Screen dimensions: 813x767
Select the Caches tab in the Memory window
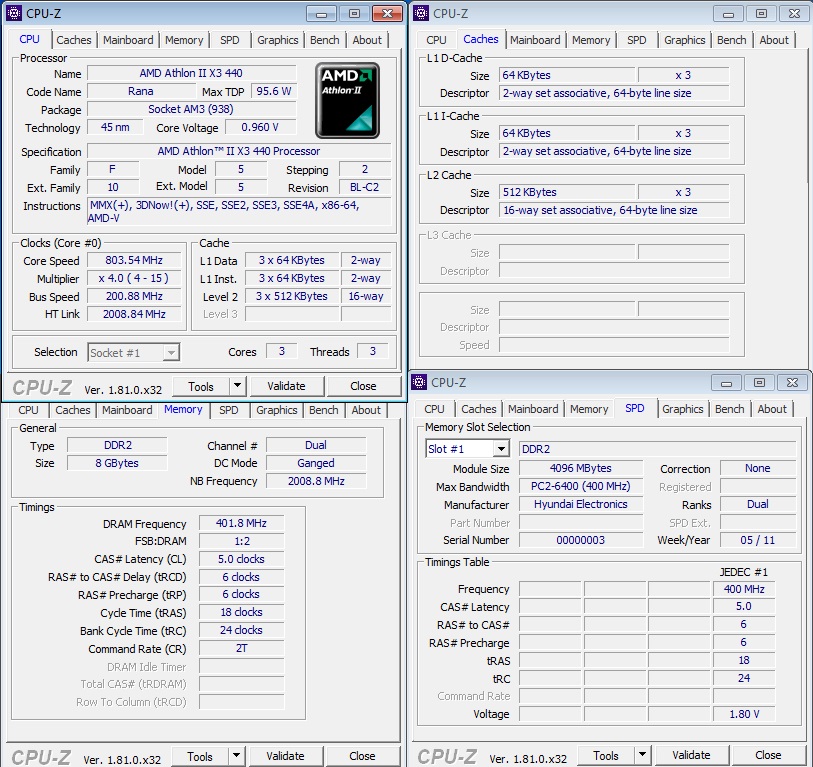tap(73, 410)
